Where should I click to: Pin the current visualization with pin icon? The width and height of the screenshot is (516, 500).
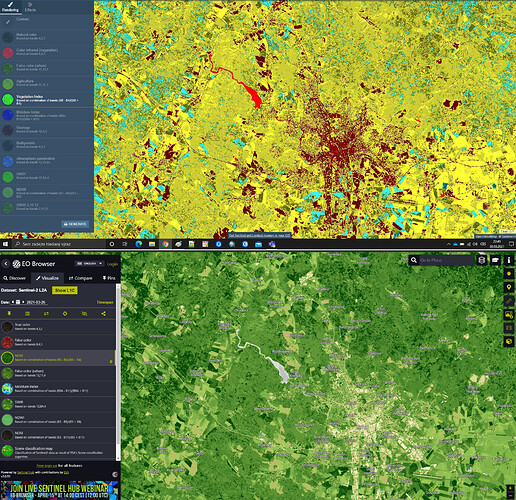point(9,314)
